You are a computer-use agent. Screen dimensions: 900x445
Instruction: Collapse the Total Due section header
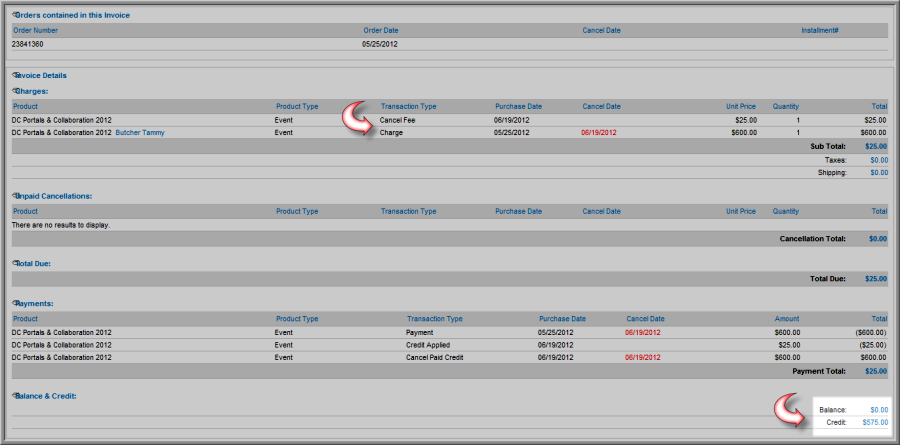coord(14,264)
